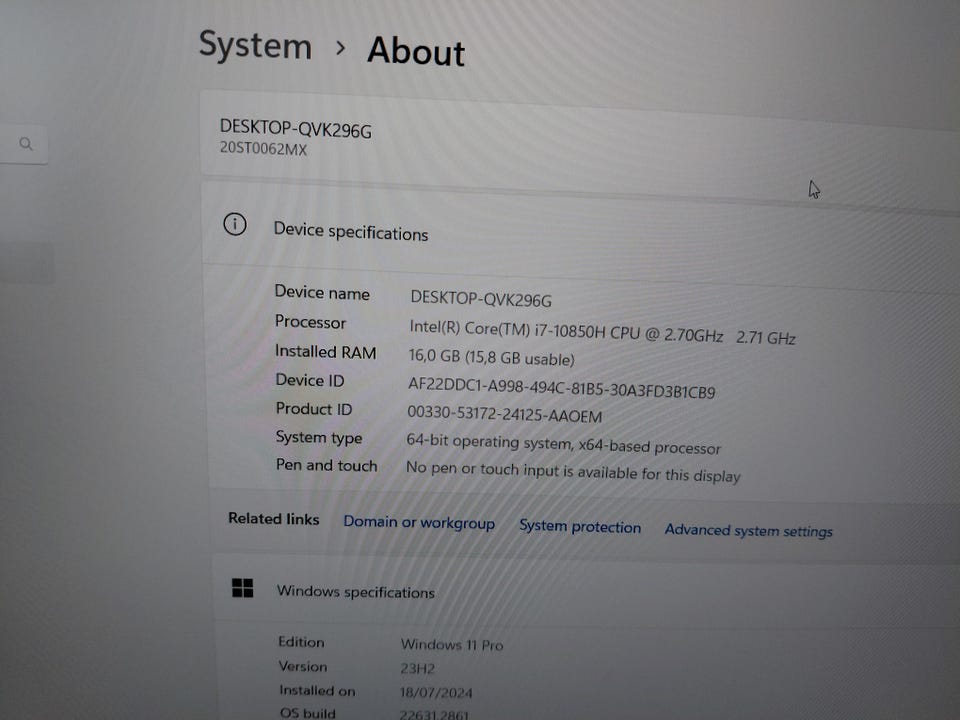
Task: Click the Device ID label
Action: coord(310,380)
